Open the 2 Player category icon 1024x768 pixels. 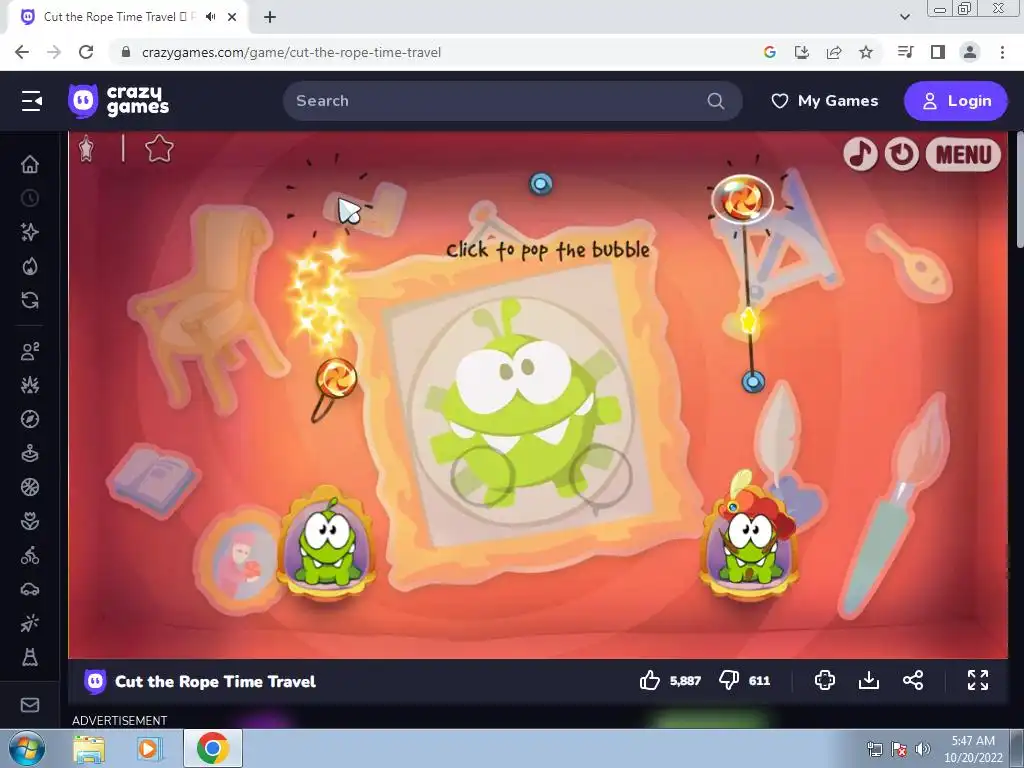[x=30, y=351]
